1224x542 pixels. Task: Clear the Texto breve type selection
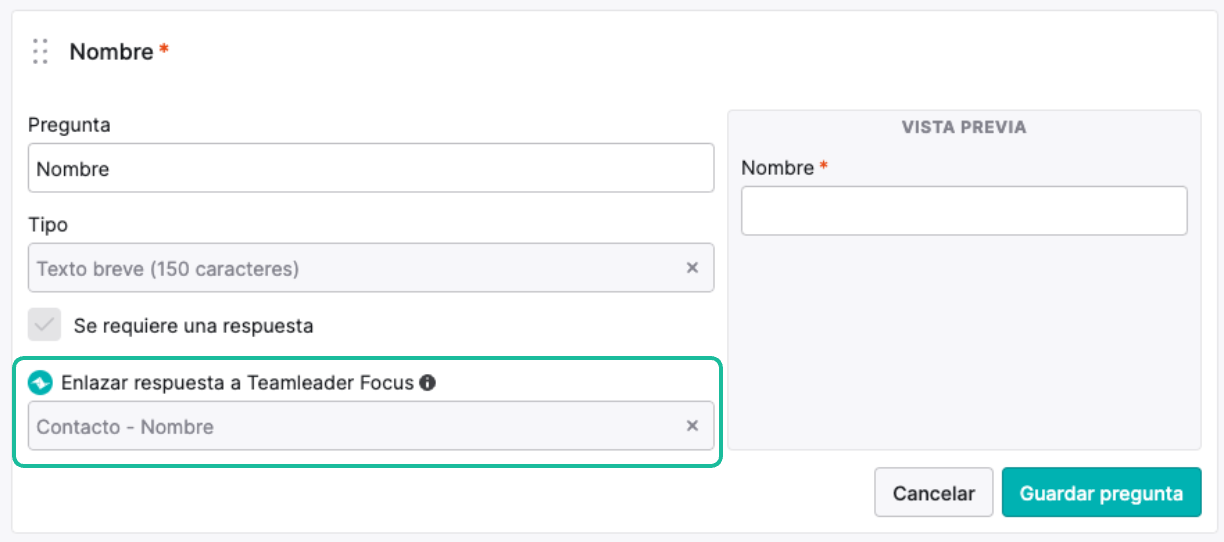[x=692, y=268]
